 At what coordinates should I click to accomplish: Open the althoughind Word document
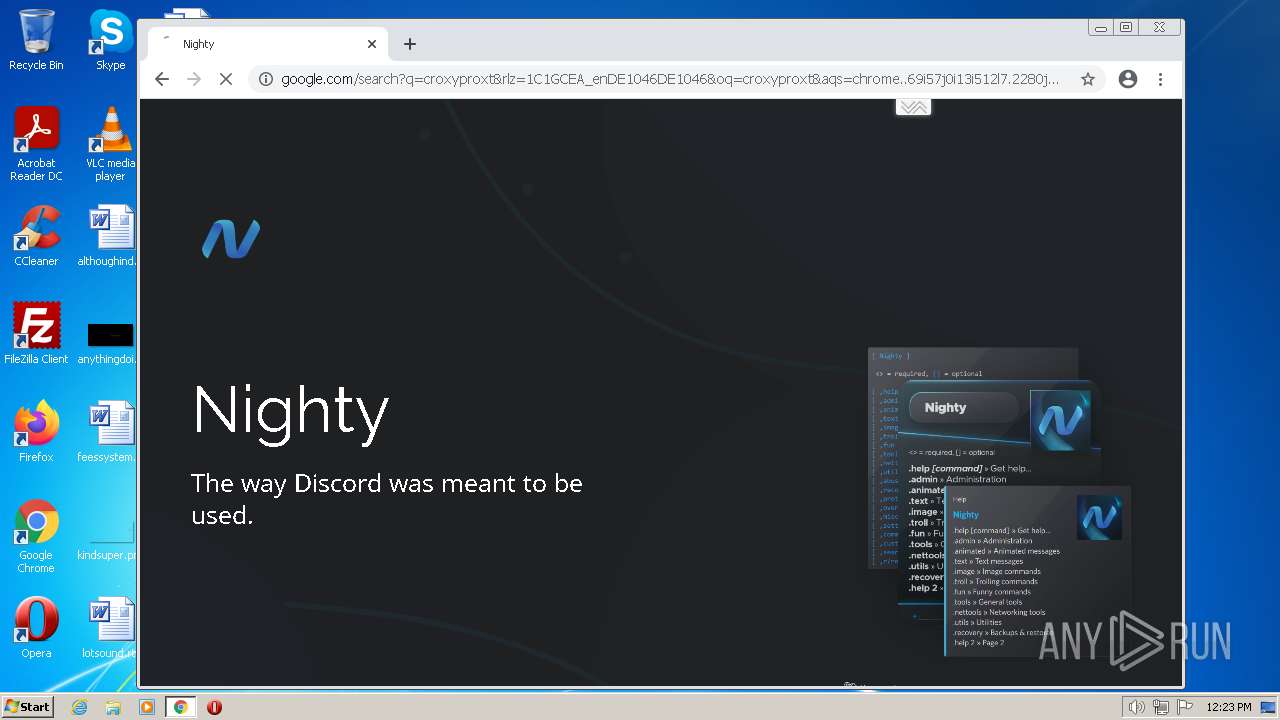108,236
